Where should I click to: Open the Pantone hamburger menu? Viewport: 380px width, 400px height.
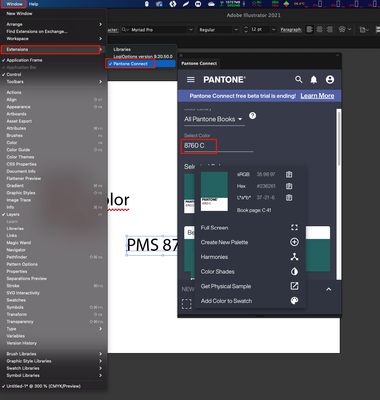click(191, 80)
